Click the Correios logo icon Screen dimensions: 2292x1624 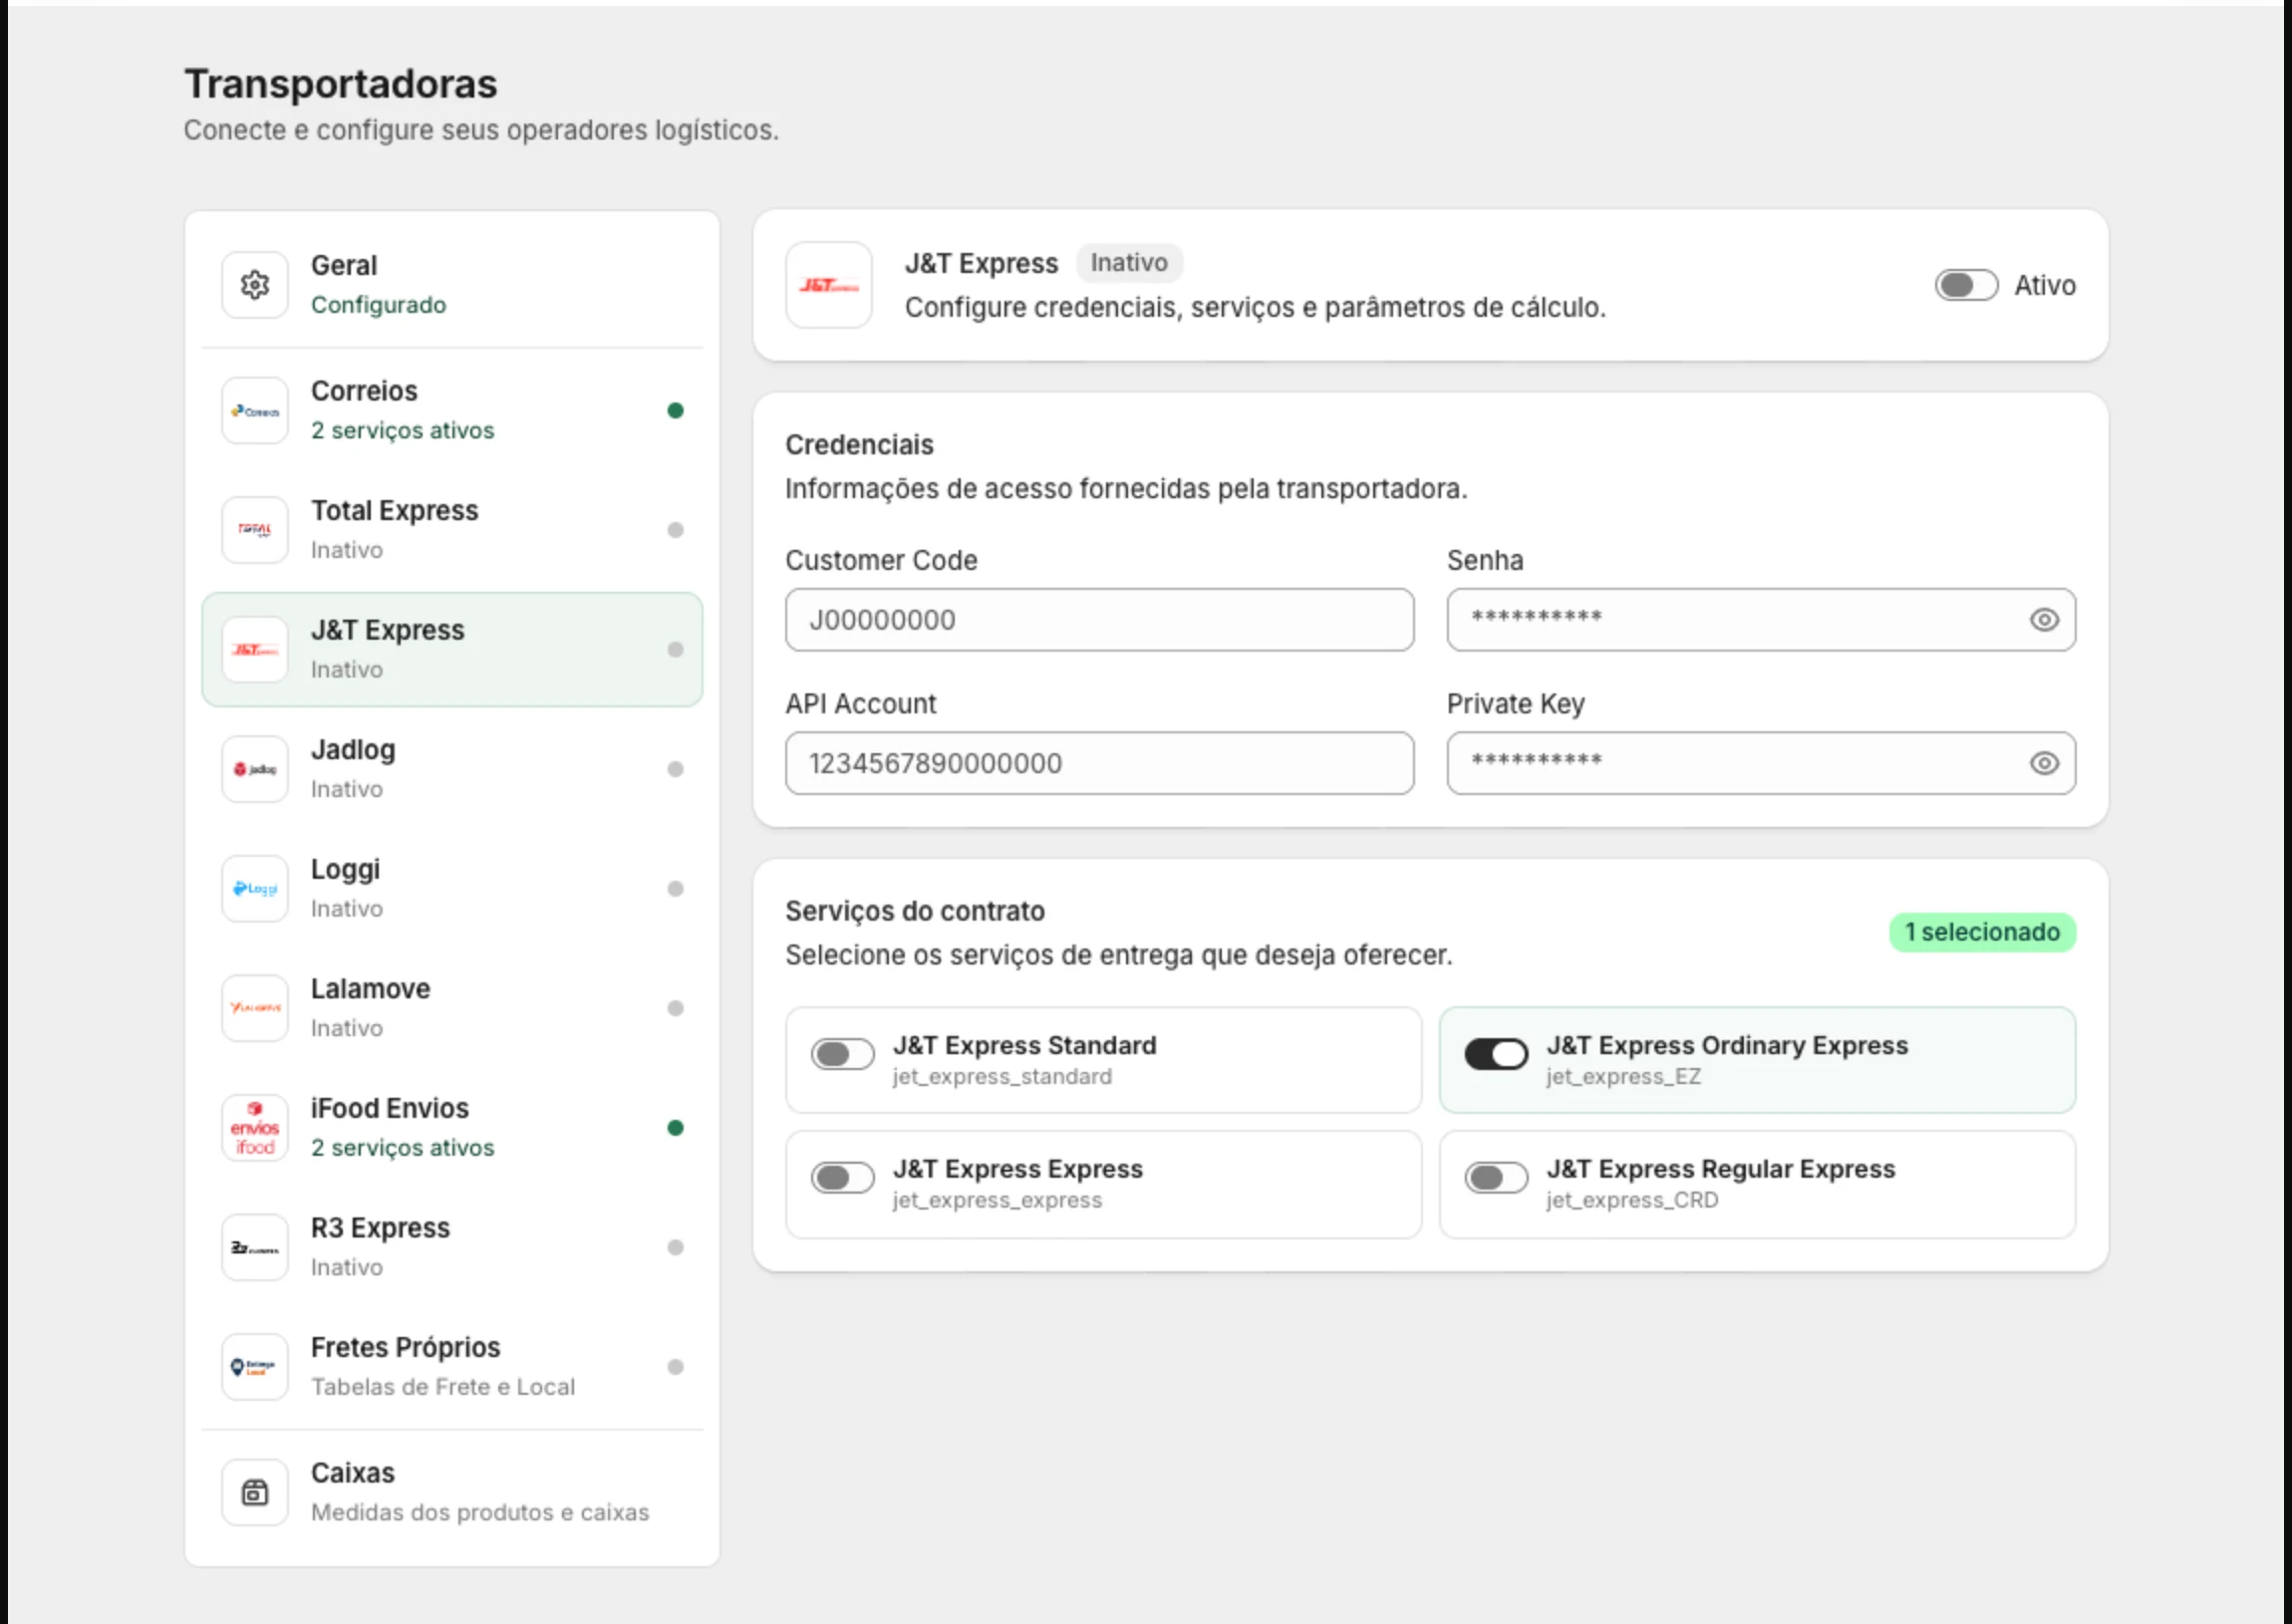click(255, 411)
